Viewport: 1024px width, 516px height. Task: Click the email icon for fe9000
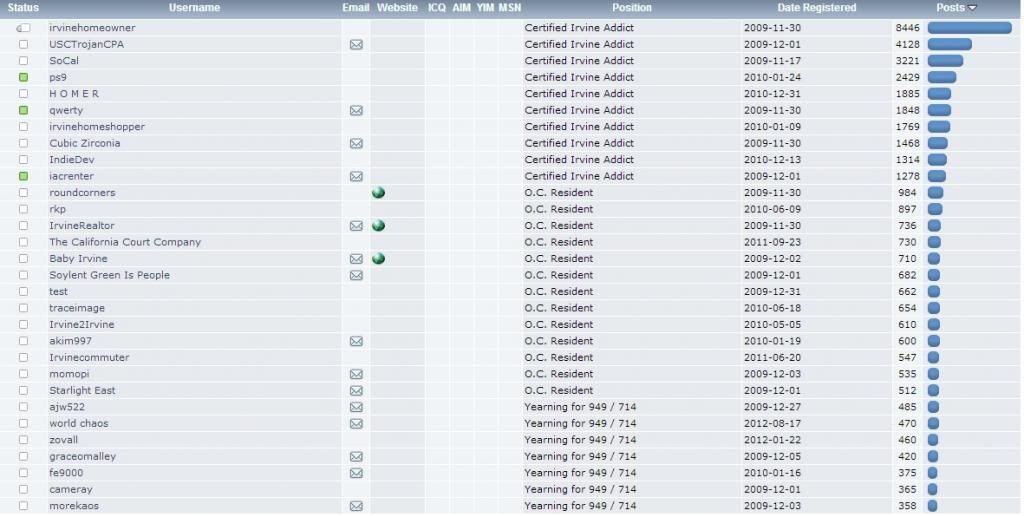(x=356, y=473)
